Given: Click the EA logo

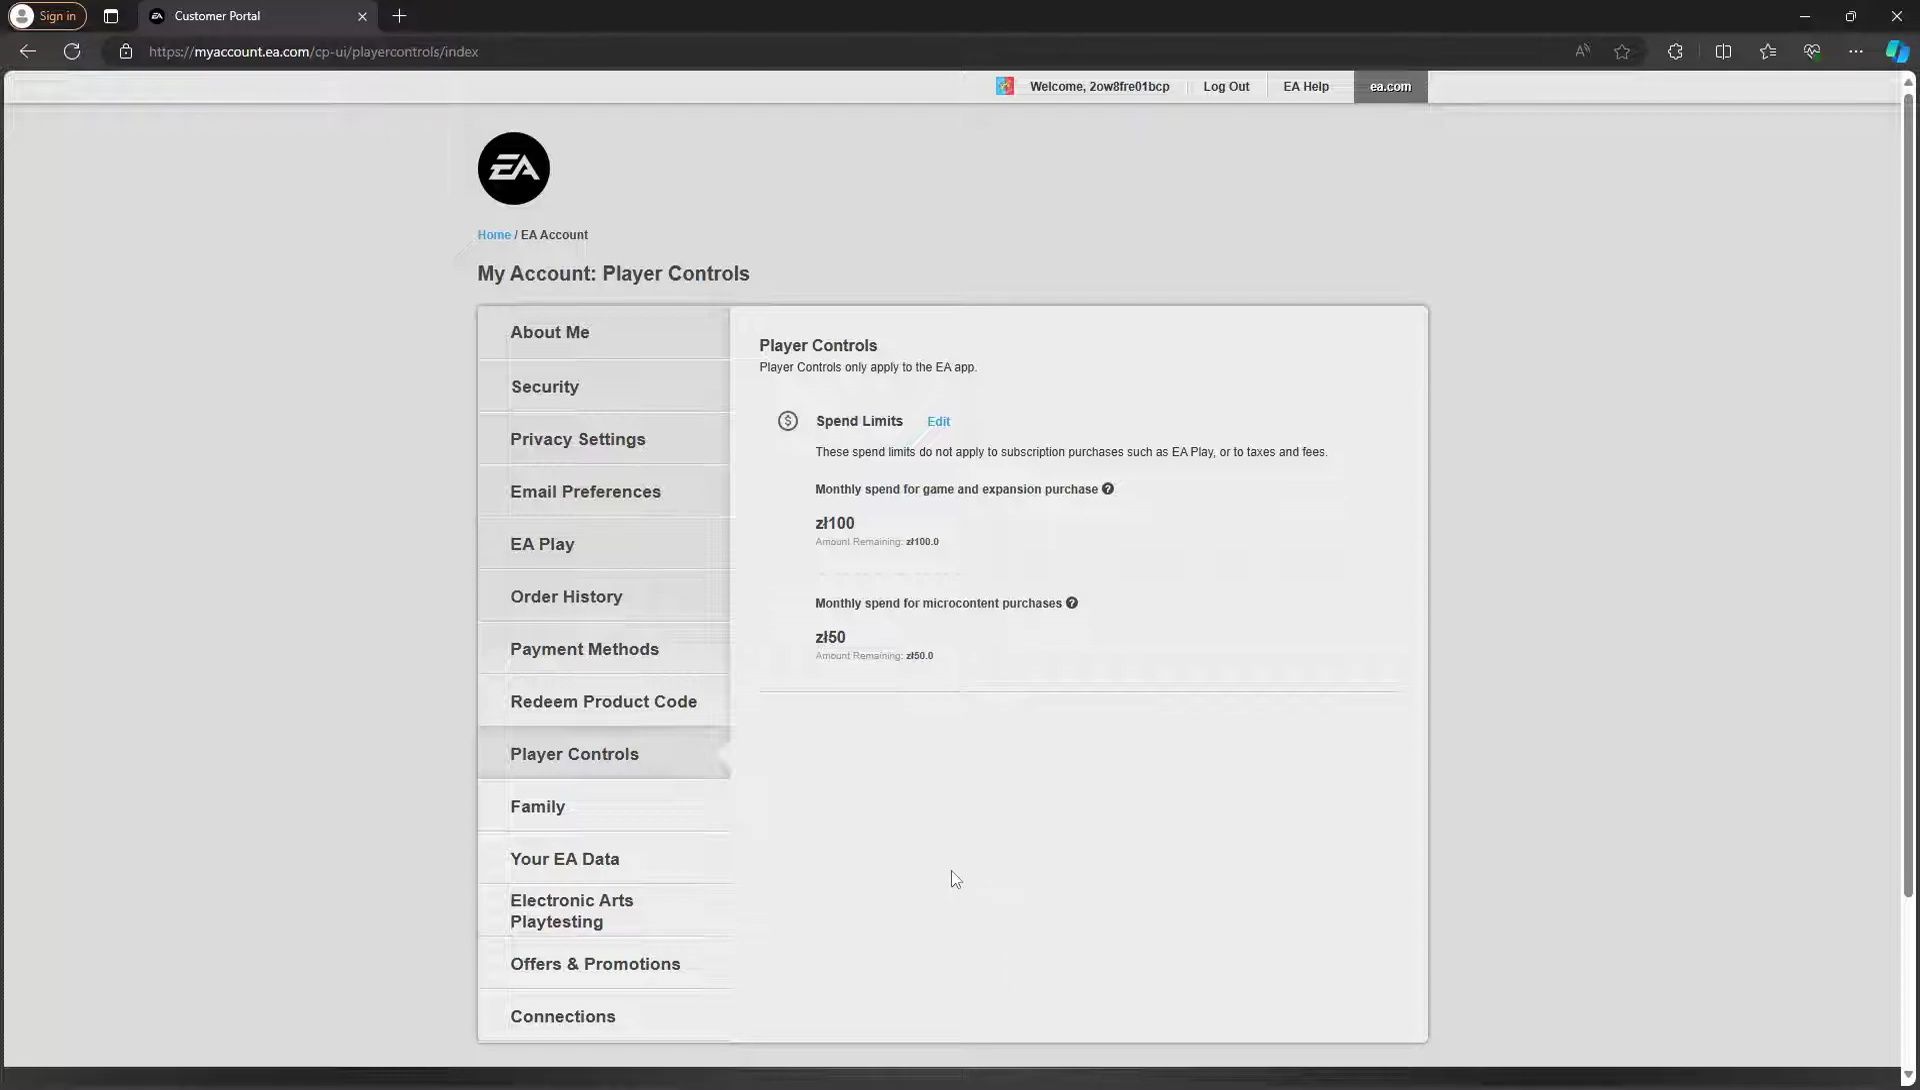Looking at the screenshot, I should (x=513, y=169).
